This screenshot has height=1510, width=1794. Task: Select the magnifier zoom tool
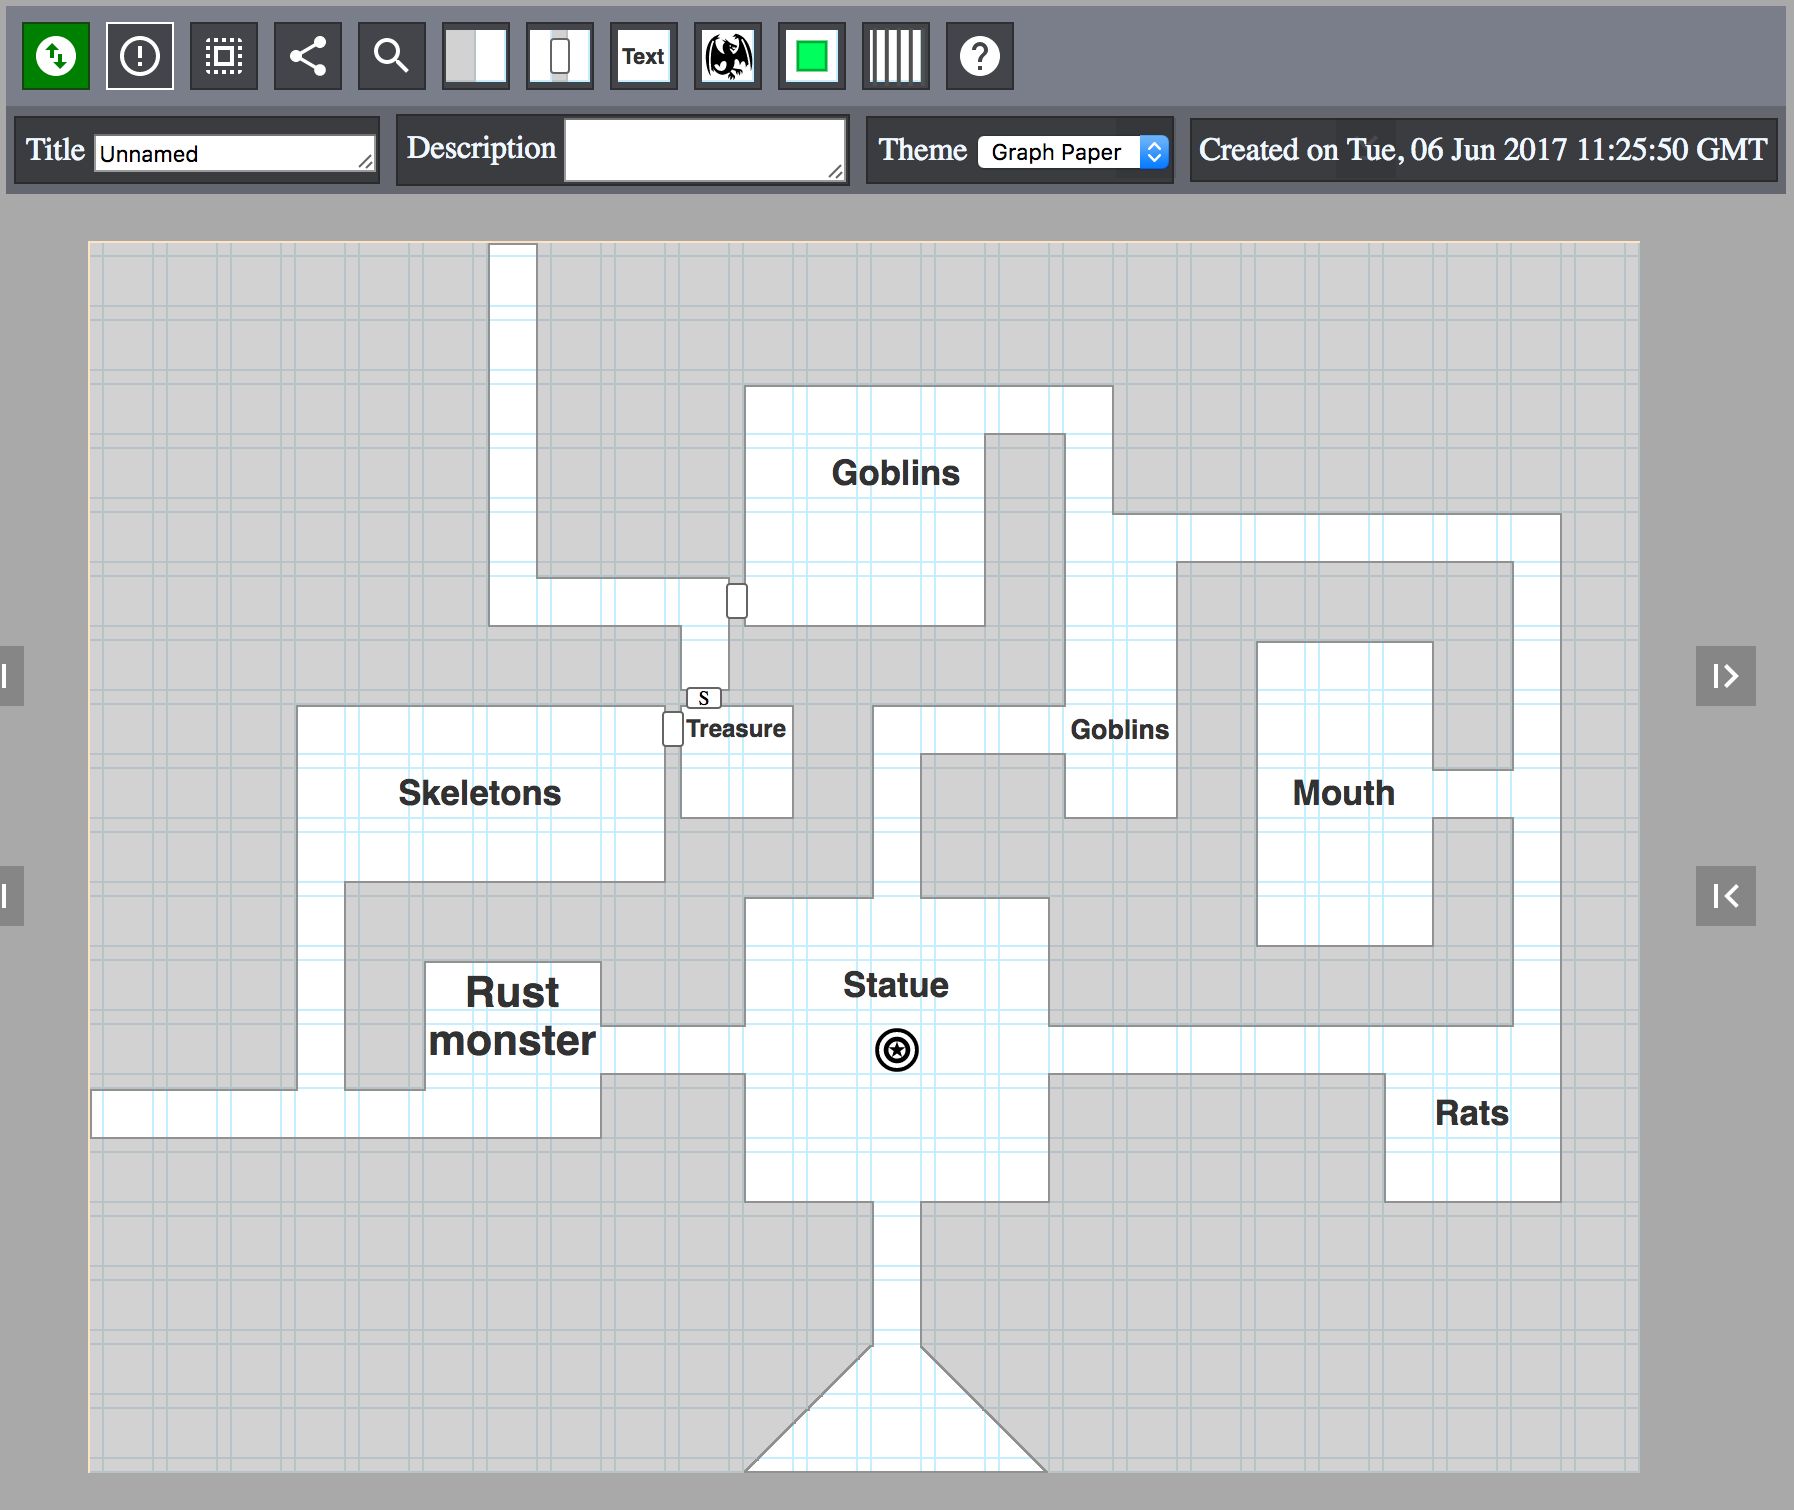coord(390,56)
